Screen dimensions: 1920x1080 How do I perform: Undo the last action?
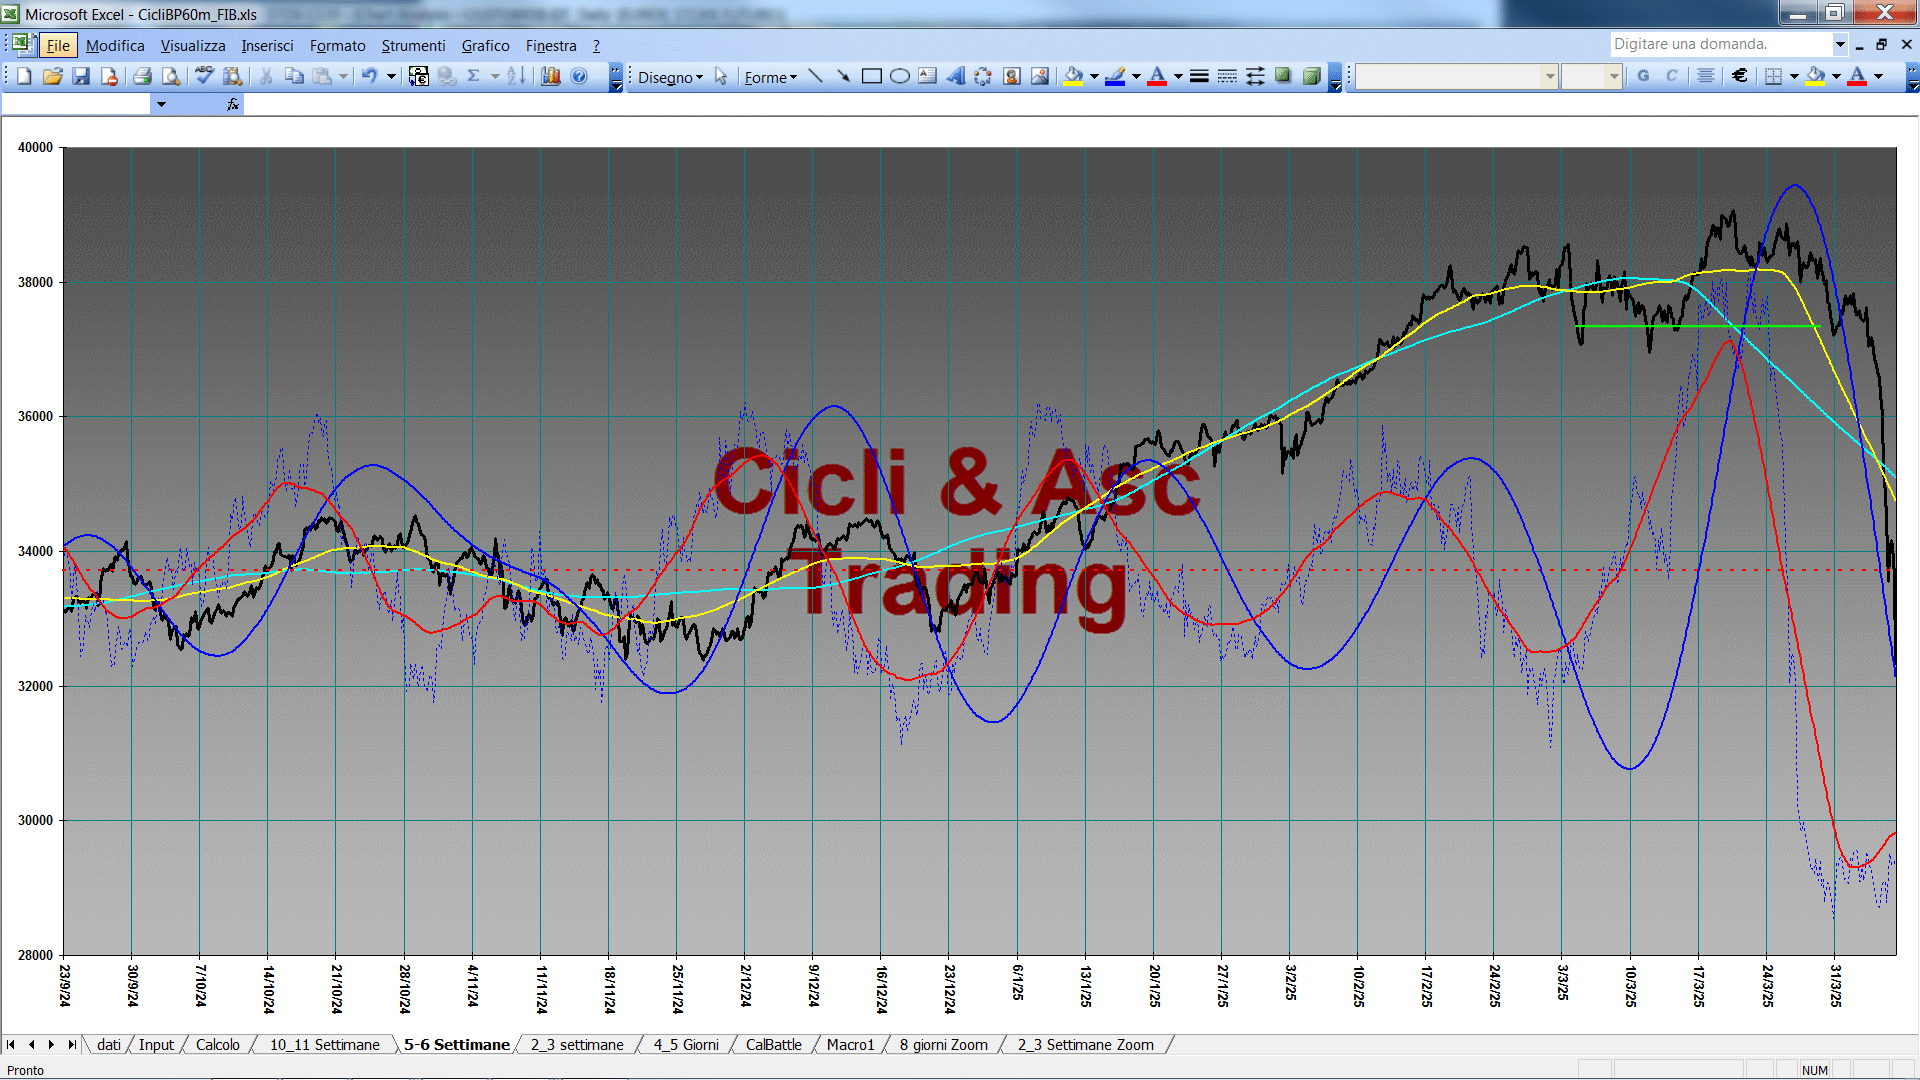(370, 76)
